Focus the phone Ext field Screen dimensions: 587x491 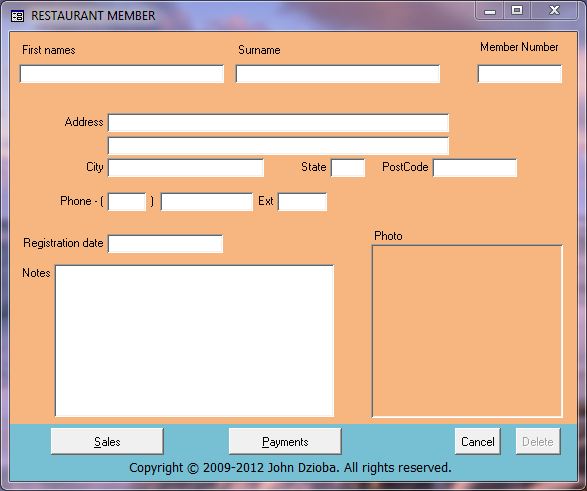click(x=302, y=202)
